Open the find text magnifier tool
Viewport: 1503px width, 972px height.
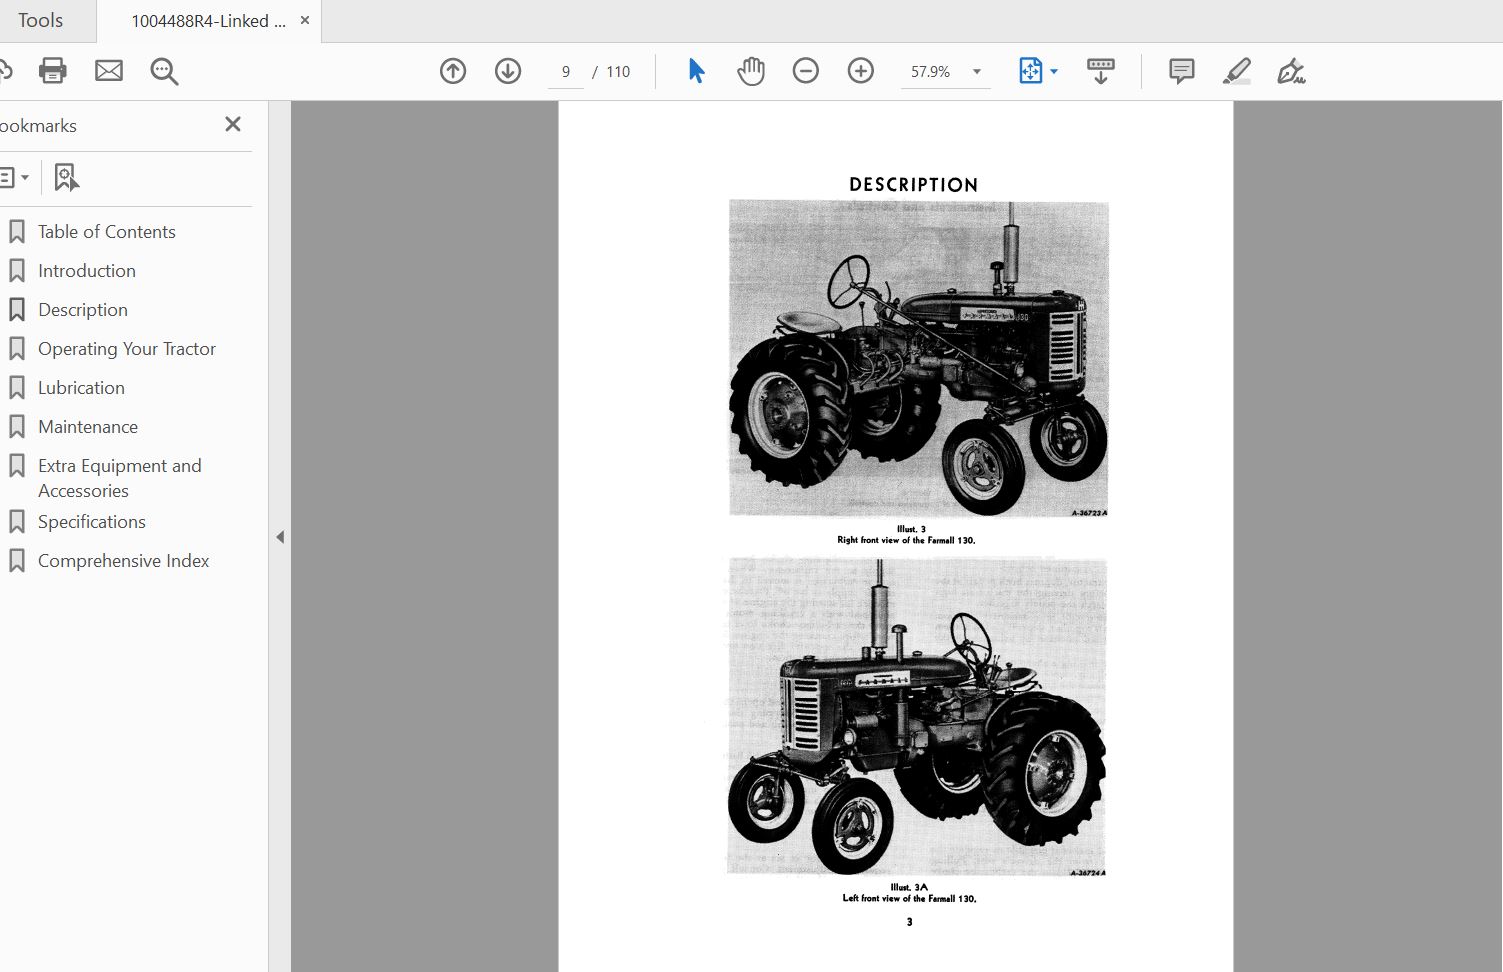point(164,72)
